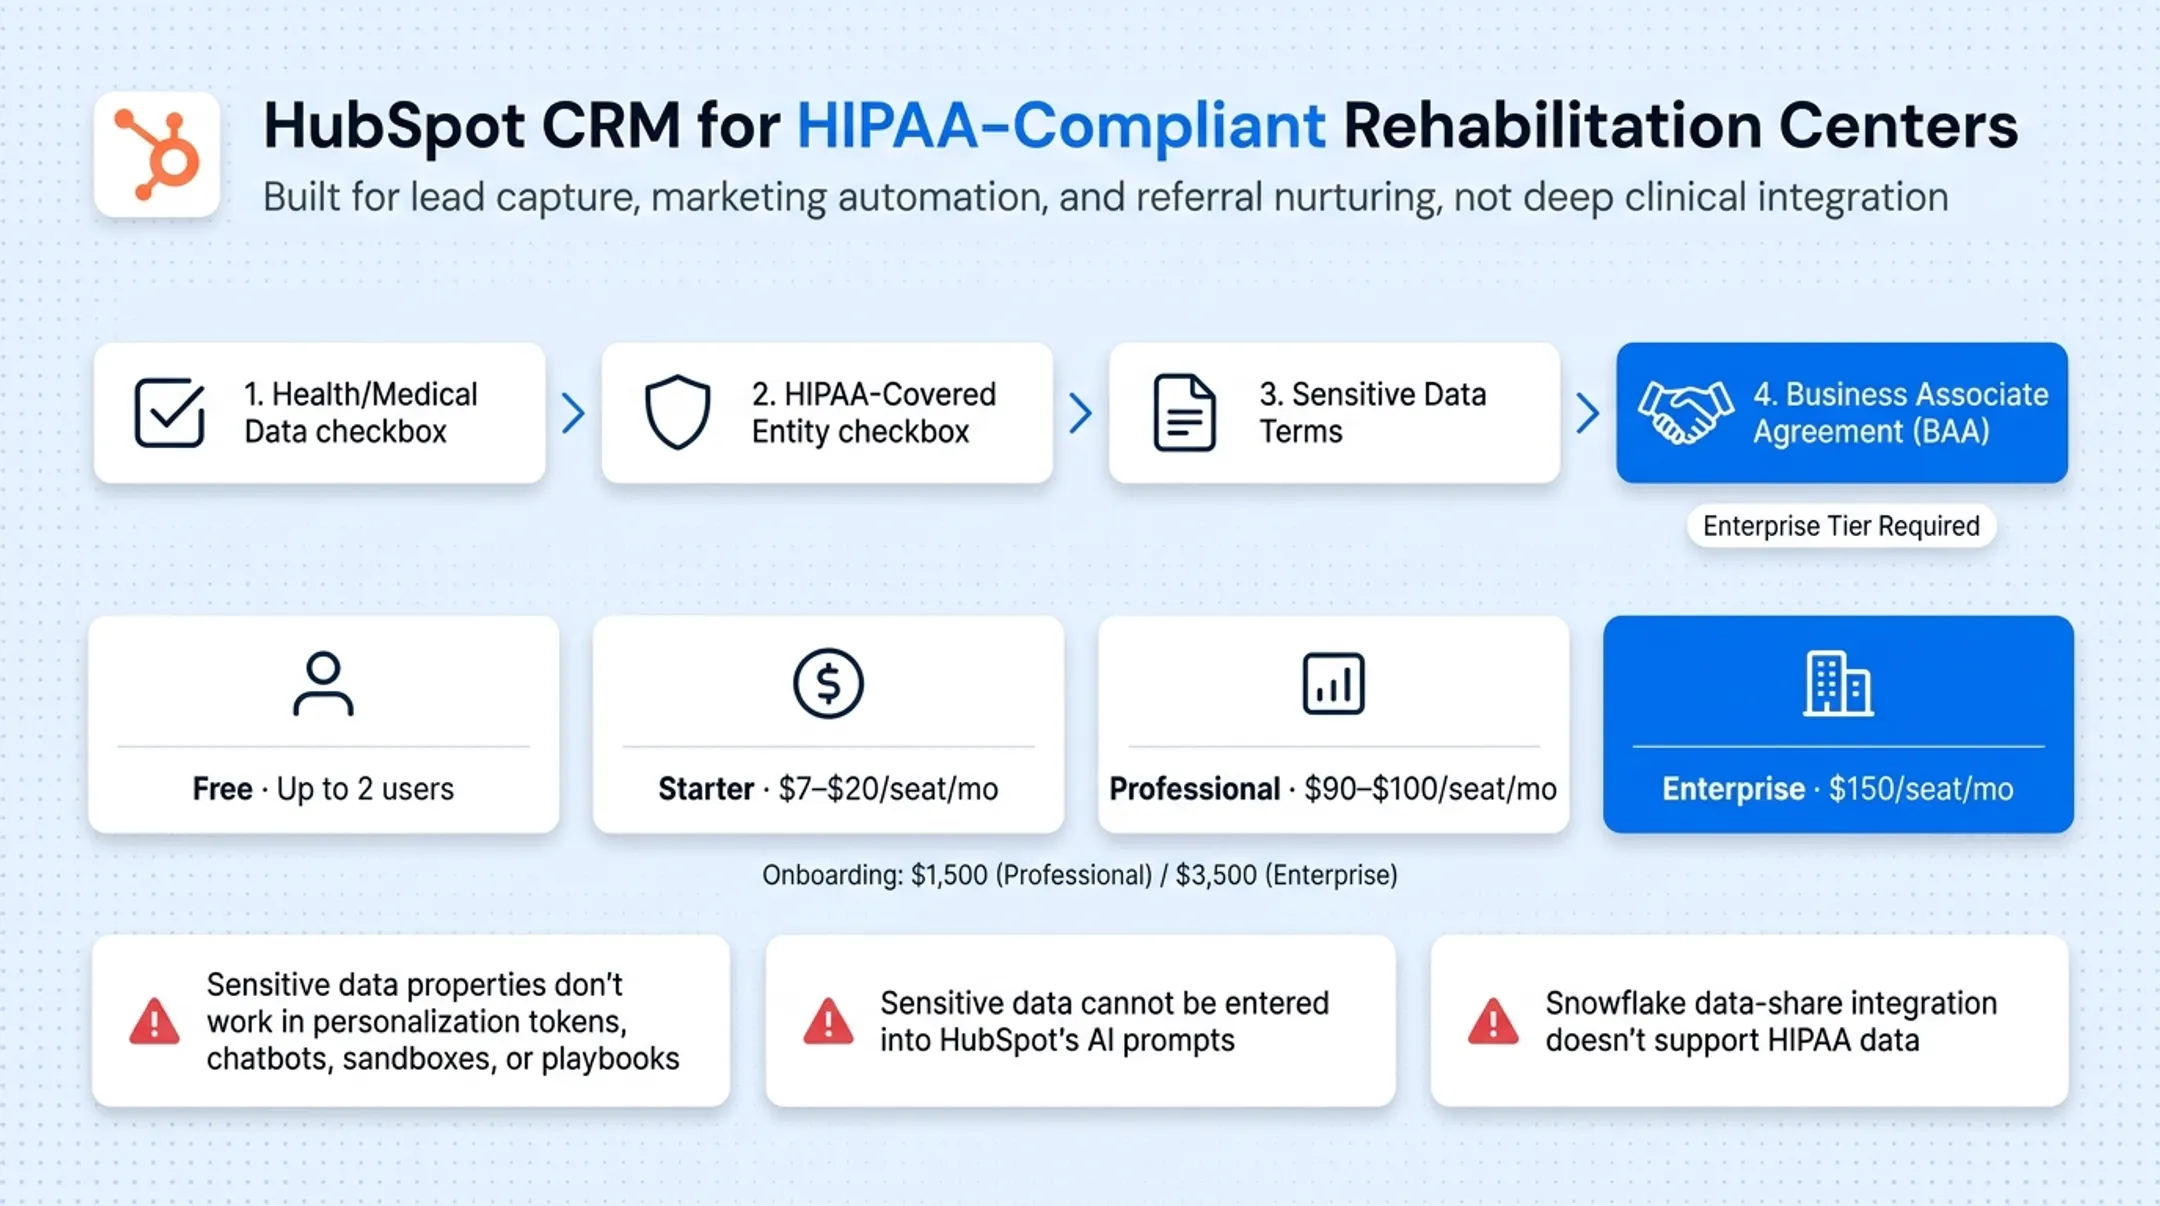
Task: Click "4. Business Associate Agreement (BAA)" label
Action: pos(1900,412)
